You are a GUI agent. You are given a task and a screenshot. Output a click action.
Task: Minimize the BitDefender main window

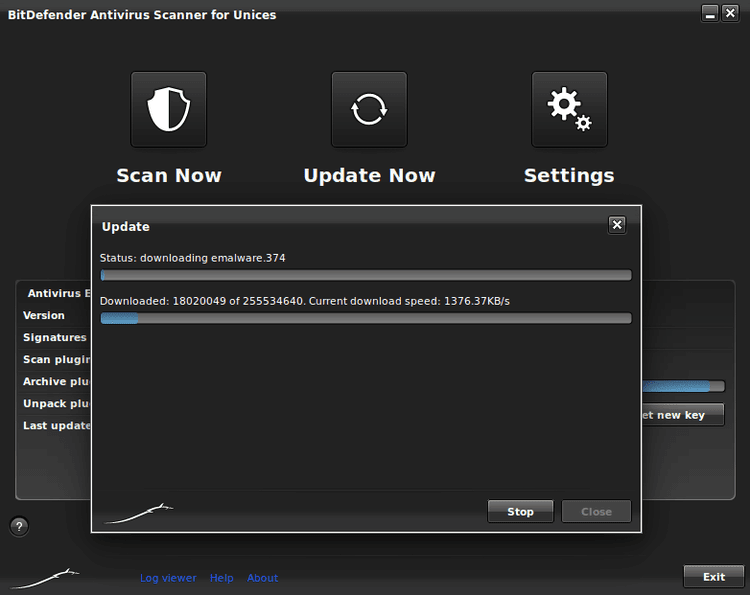tap(710, 13)
